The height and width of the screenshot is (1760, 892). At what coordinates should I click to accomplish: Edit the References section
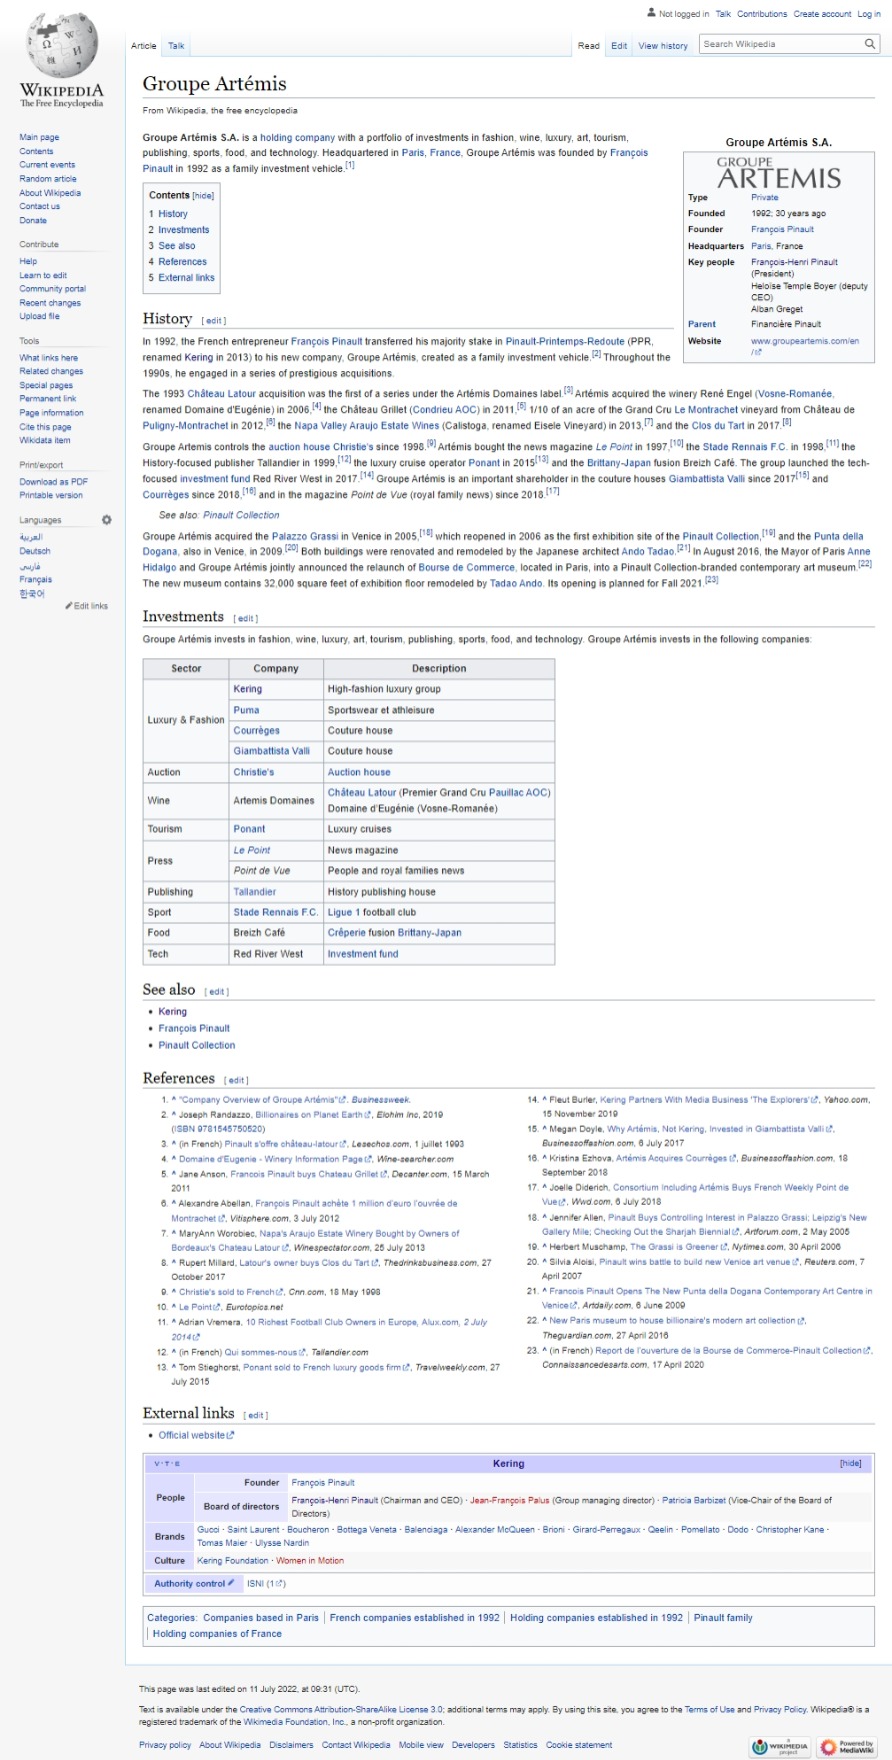[x=236, y=1080]
